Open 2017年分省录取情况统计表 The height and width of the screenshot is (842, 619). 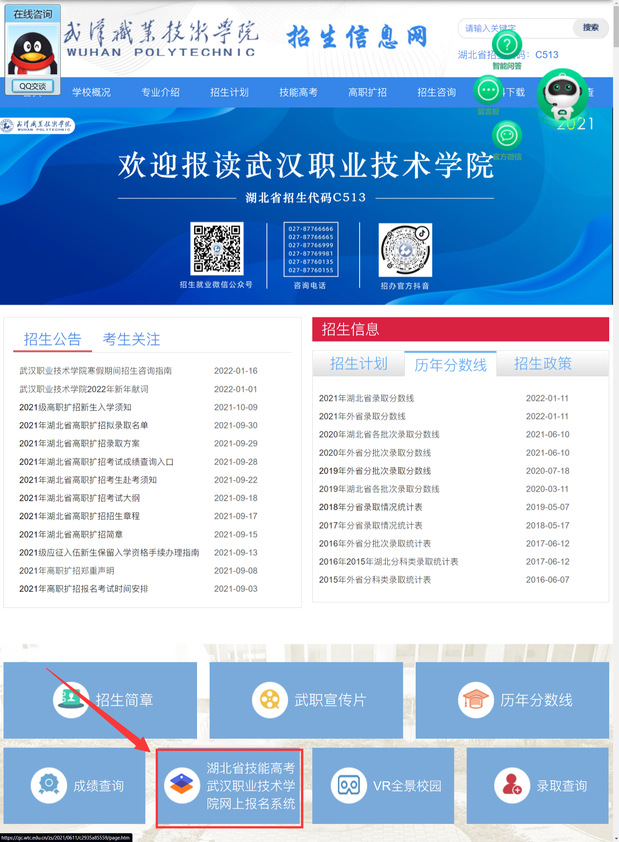370,525
